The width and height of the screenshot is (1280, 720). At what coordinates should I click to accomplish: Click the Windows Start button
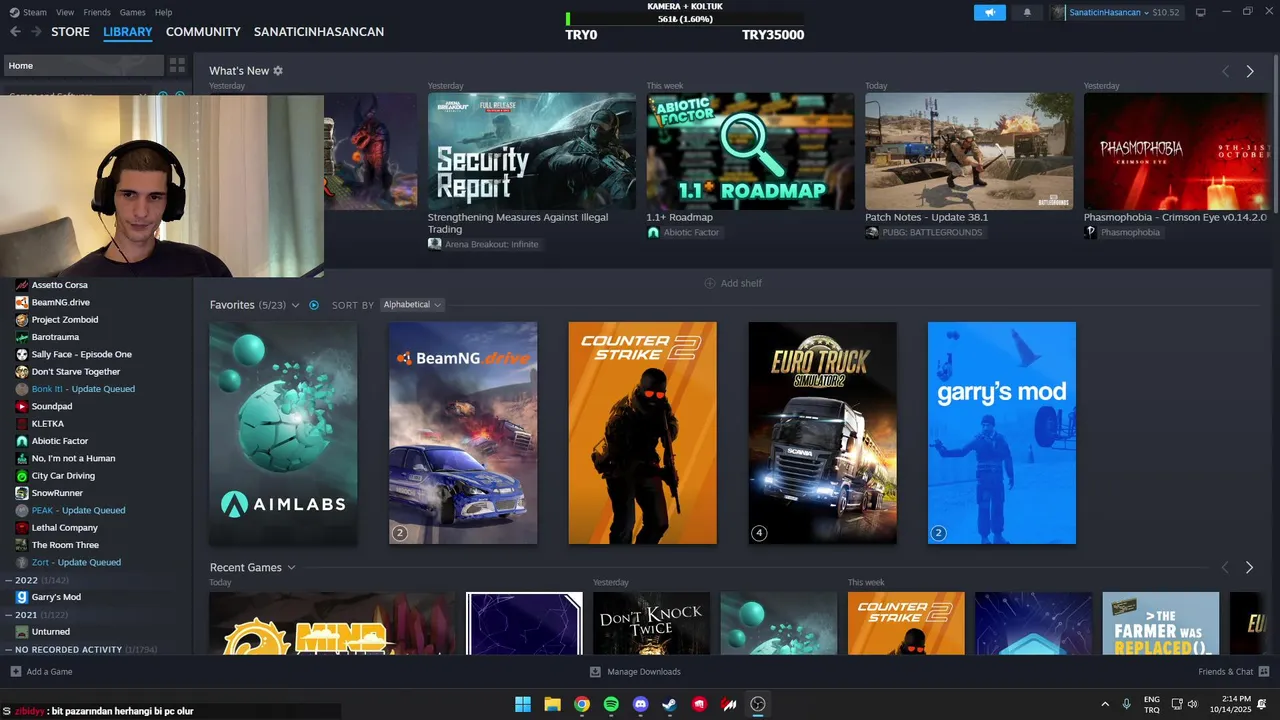coord(523,704)
